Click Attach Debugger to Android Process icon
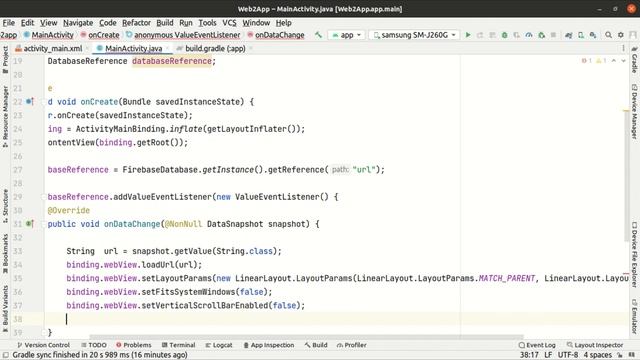This screenshot has height=360, width=640. 541,35
